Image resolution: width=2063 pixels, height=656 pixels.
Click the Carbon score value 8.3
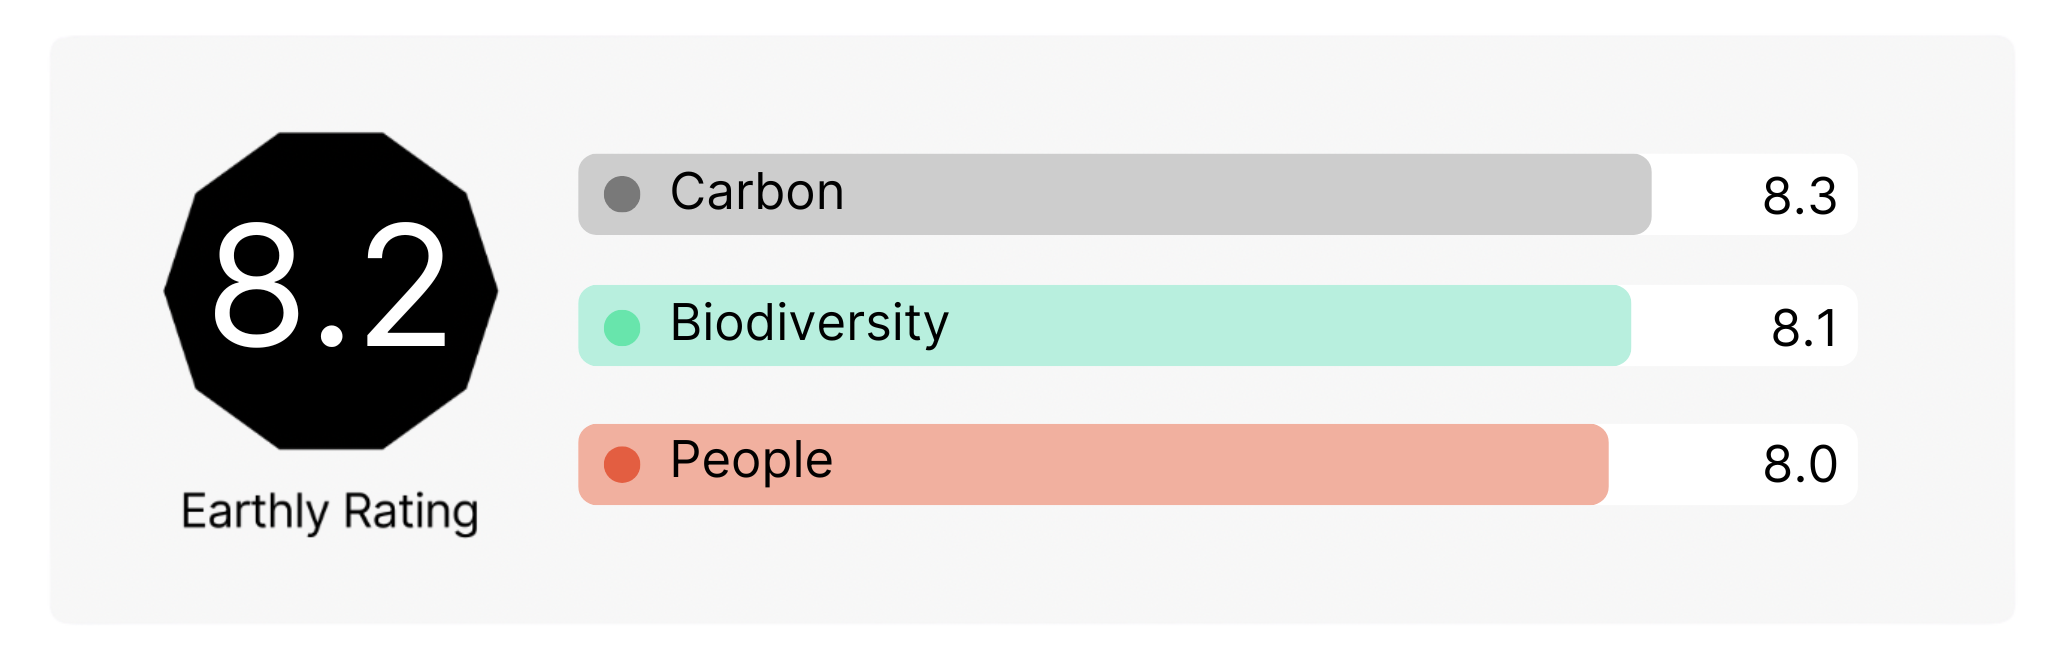[1799, 196]
